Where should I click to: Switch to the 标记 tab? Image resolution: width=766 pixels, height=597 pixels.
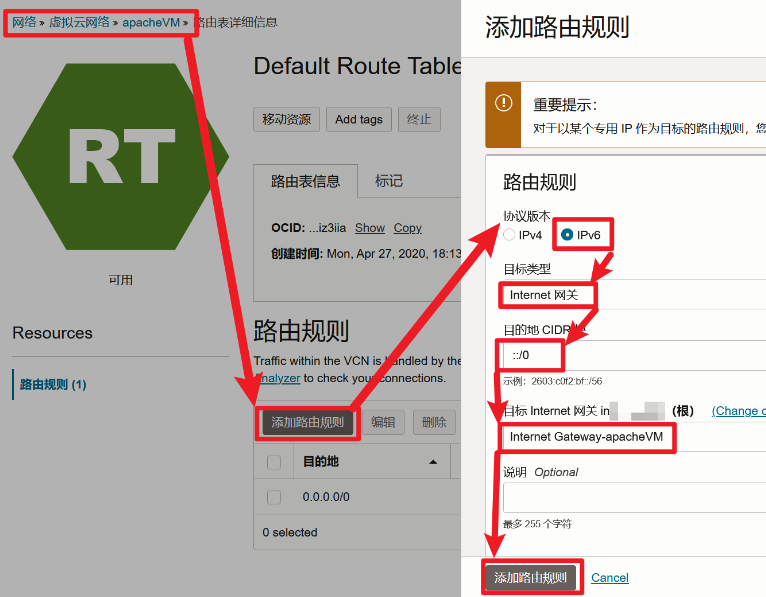click(389, 181)
